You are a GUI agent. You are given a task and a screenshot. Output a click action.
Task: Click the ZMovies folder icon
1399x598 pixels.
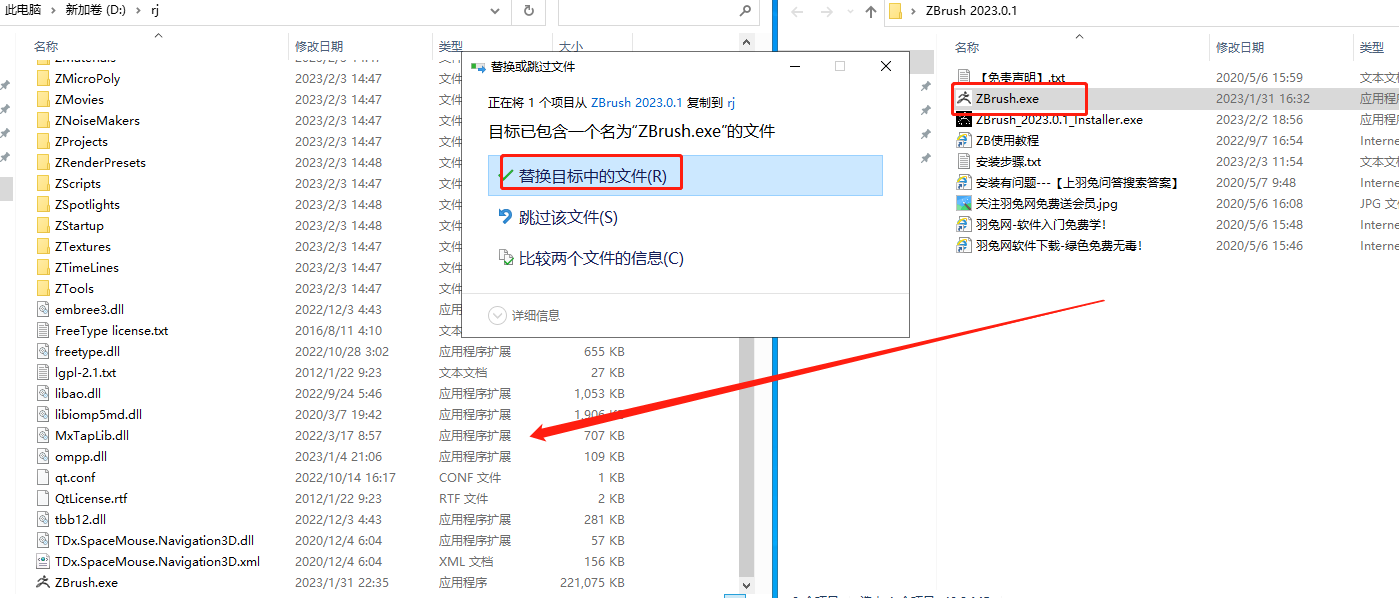(43, 99)
